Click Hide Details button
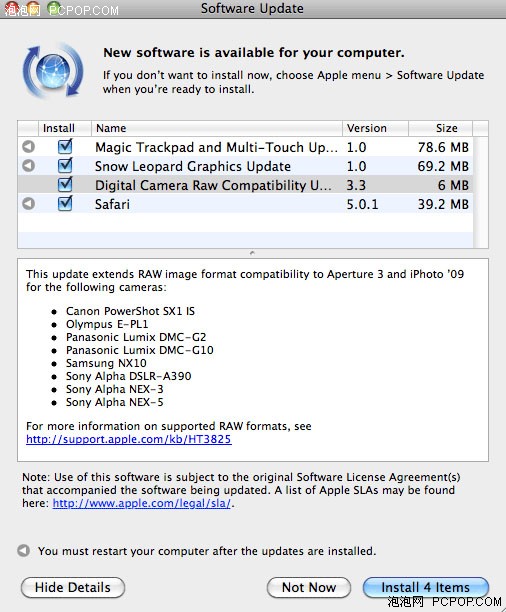This screenshot has width=506, height=612. coord(73,587)
